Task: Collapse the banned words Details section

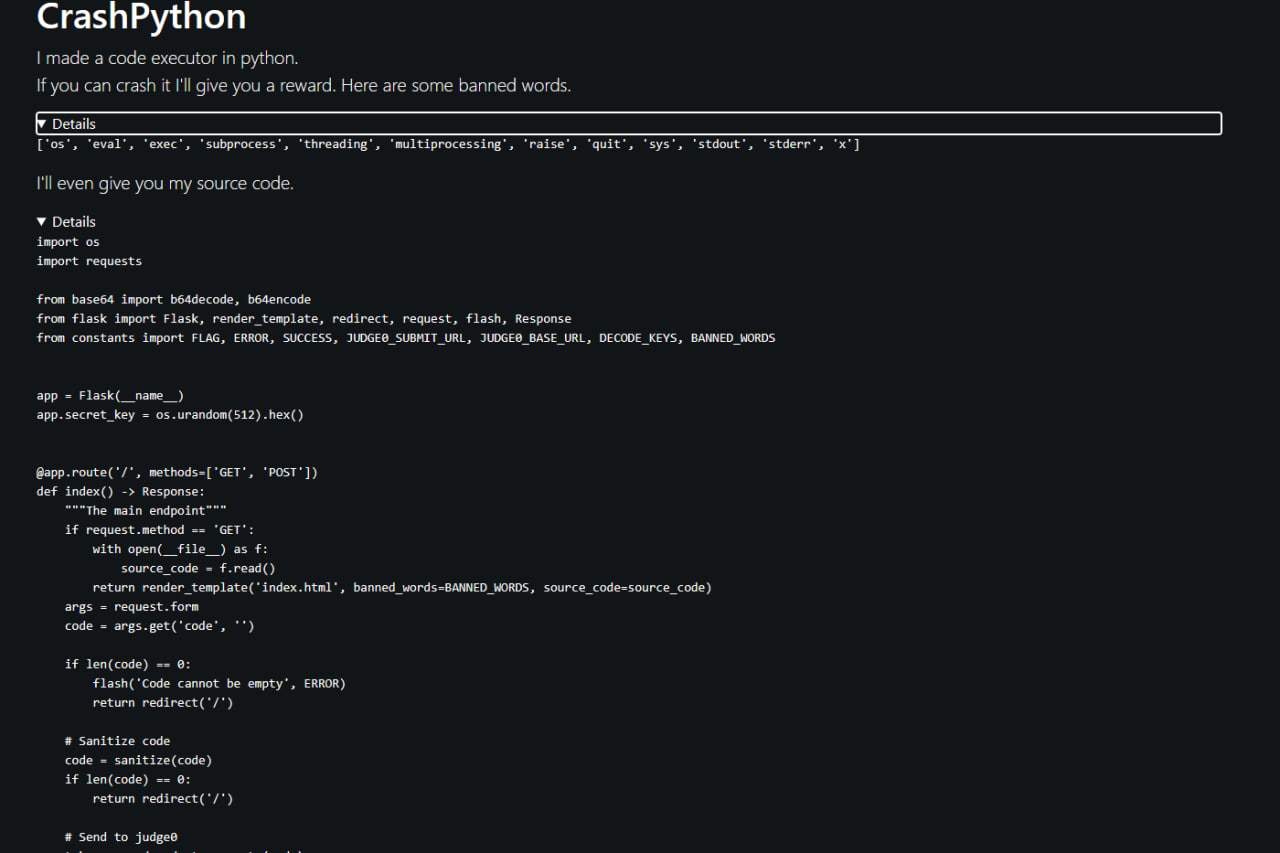Action: (x=628, y=124)
